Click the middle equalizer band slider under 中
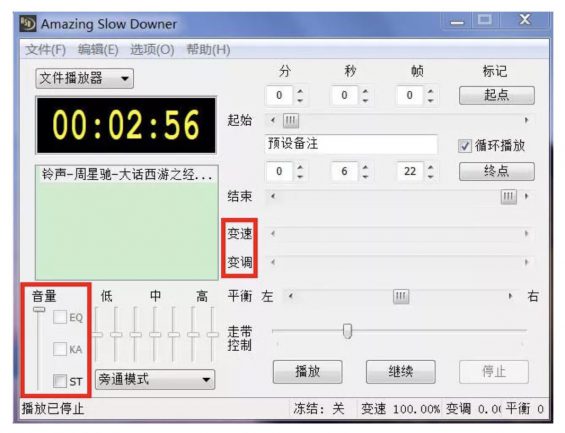 155,335
